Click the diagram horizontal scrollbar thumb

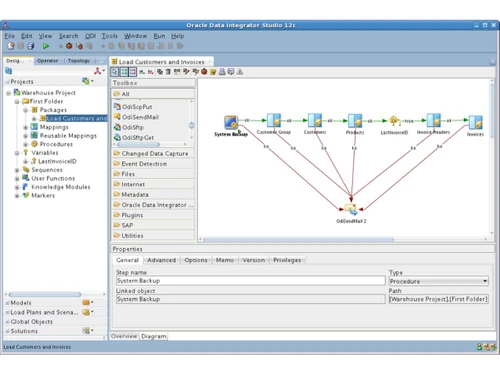[298, 239]
